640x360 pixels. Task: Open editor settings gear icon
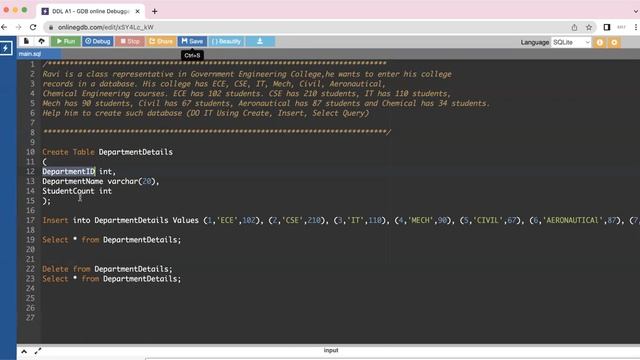pyautogui.click(x=614, y=42)
